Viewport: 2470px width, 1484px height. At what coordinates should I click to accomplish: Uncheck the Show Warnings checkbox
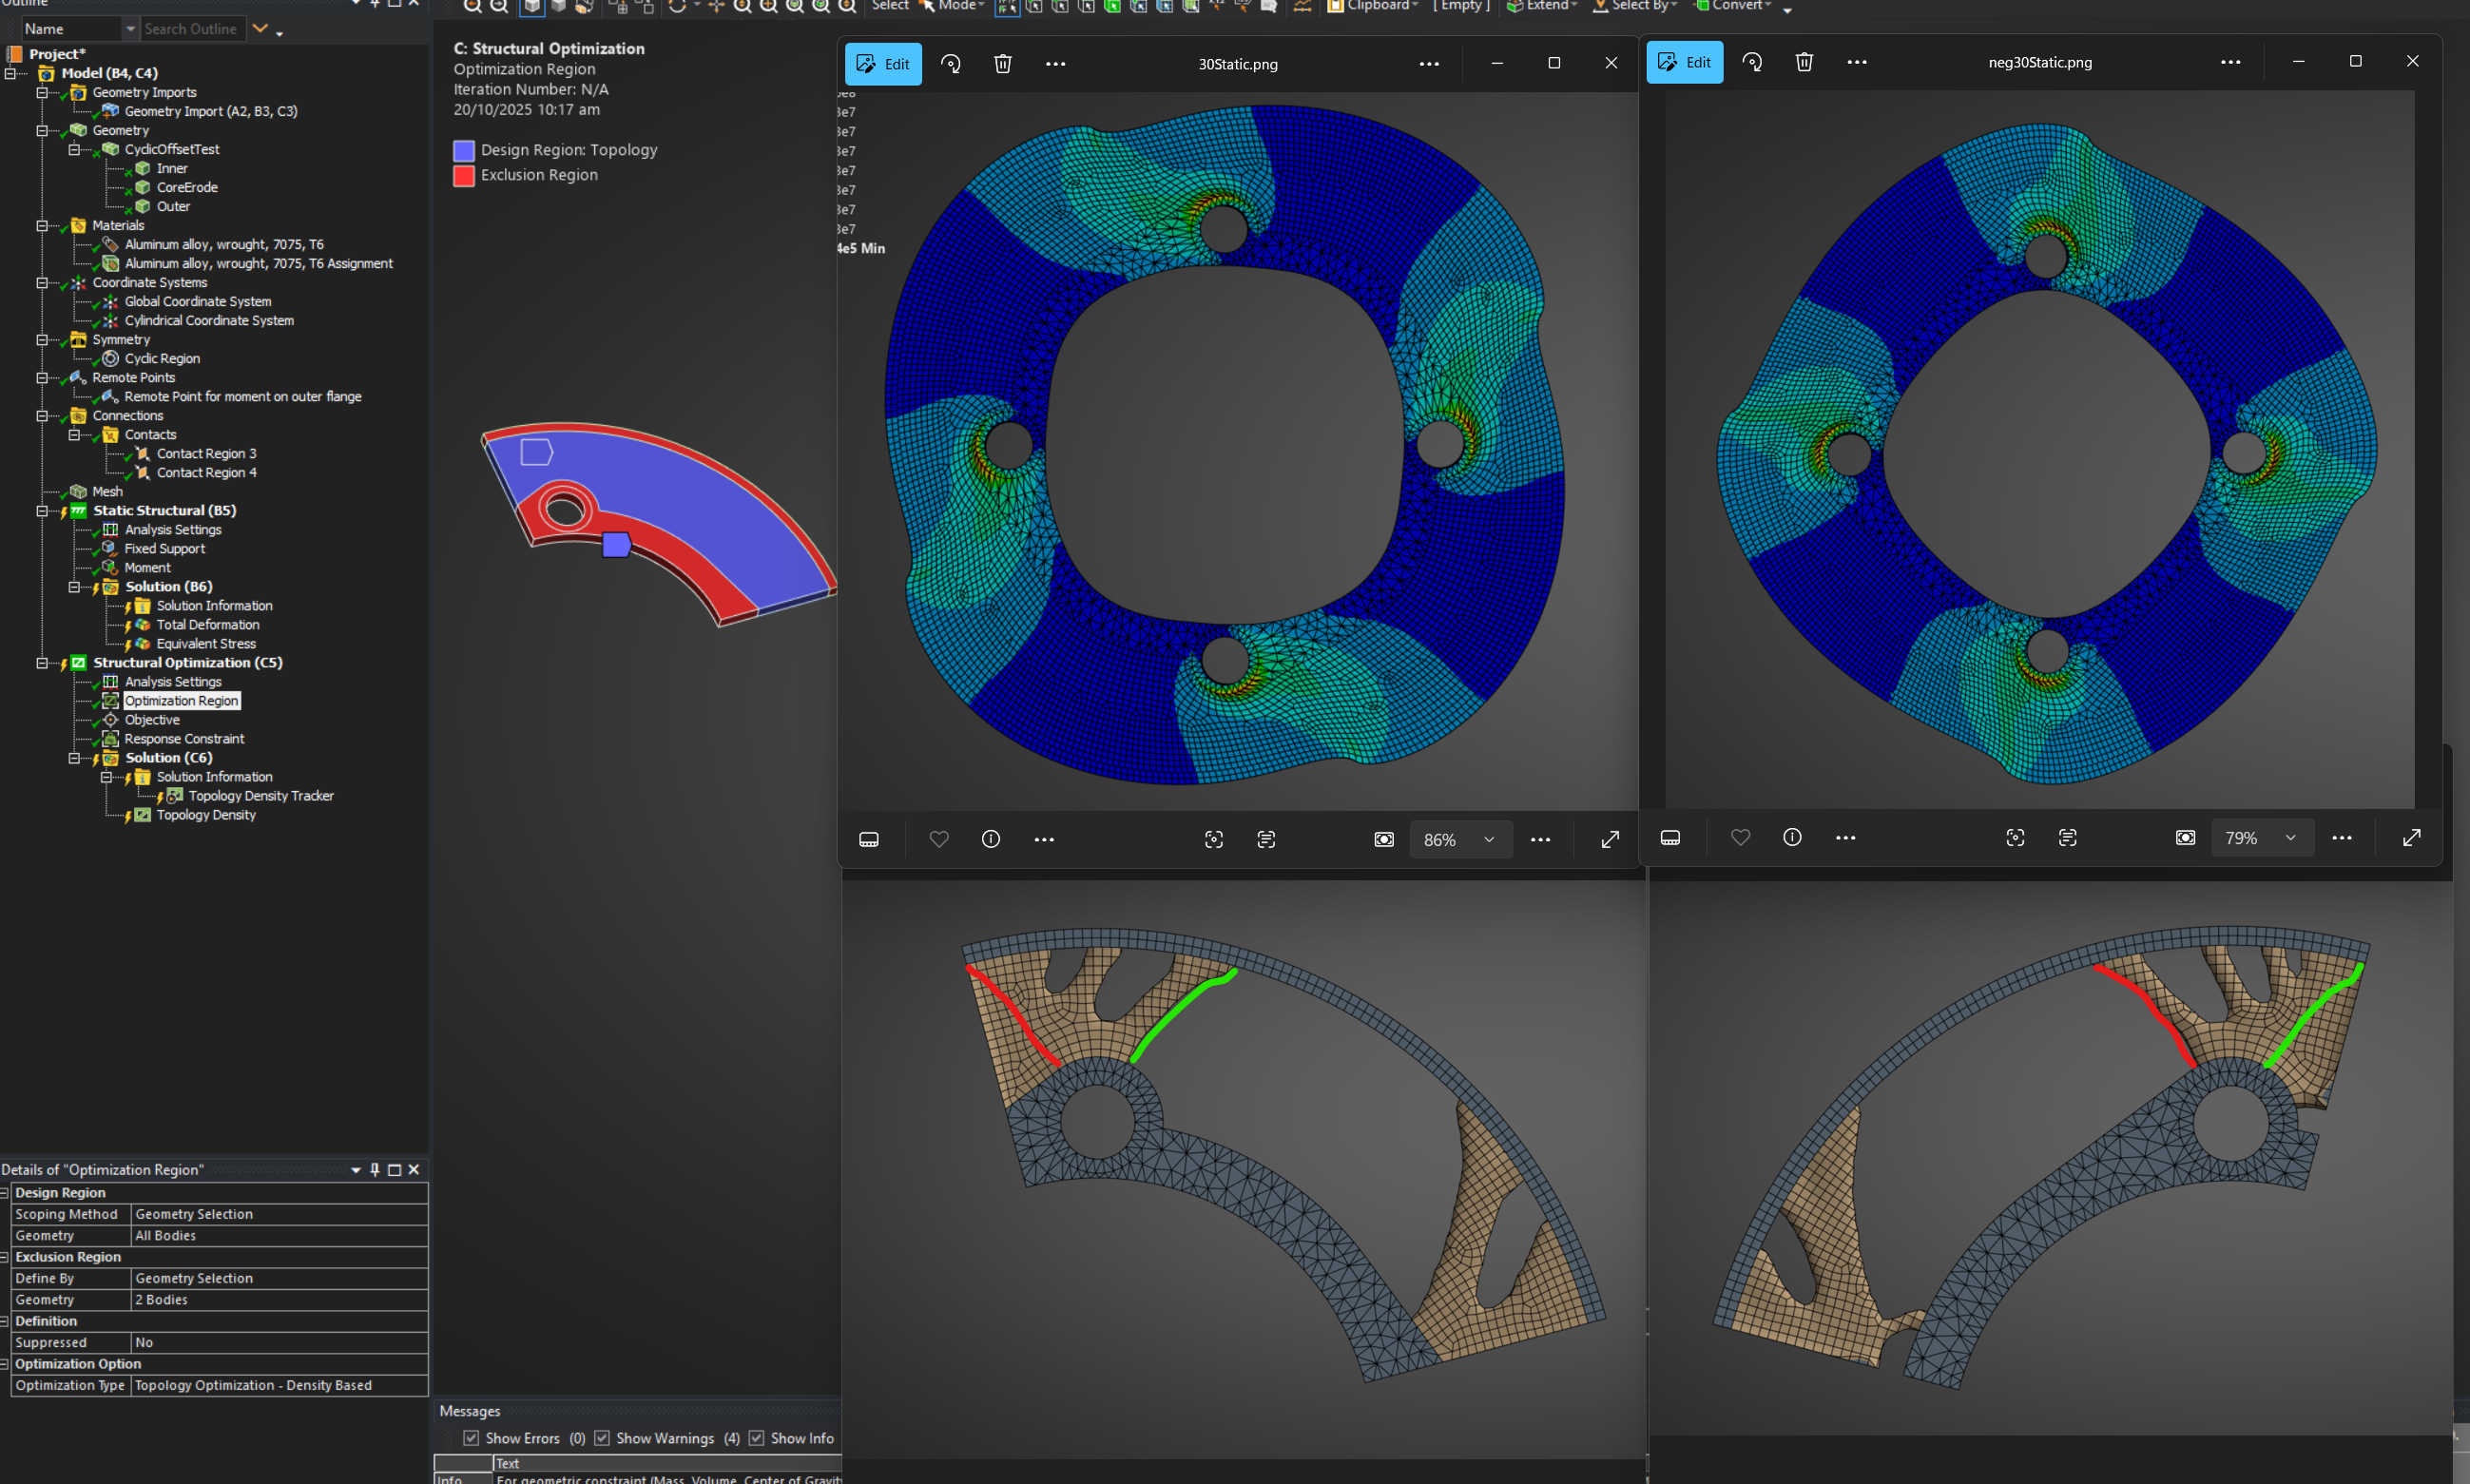tap(602, 1438)
